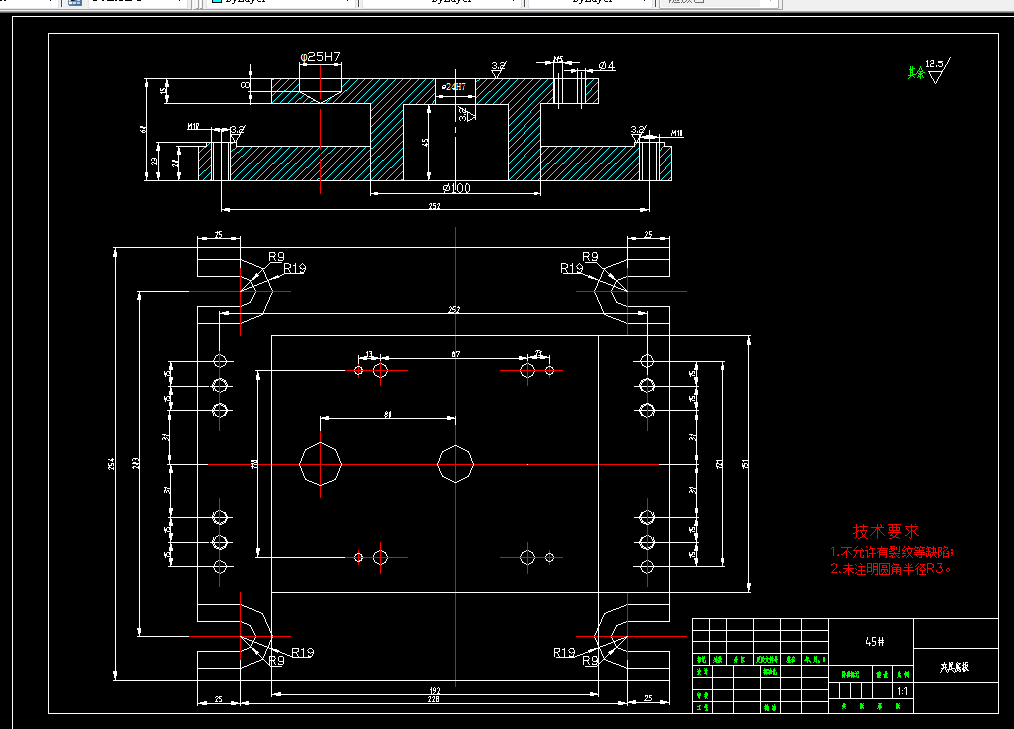Click the ø24H7 bore label

click(454, 86)
